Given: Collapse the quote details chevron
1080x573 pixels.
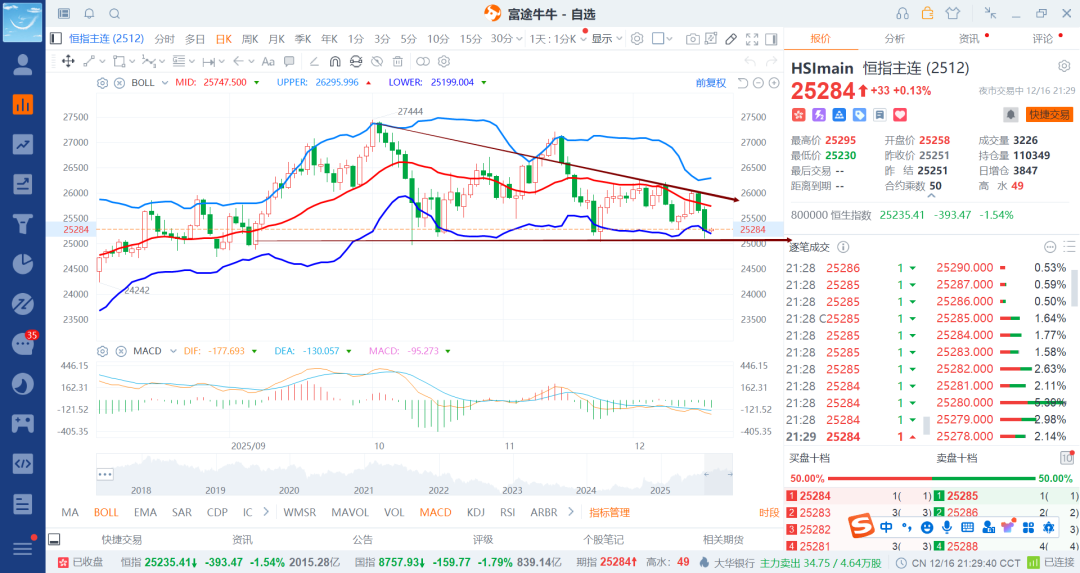Looking at the screenshot, I should (x=931, y=198).
